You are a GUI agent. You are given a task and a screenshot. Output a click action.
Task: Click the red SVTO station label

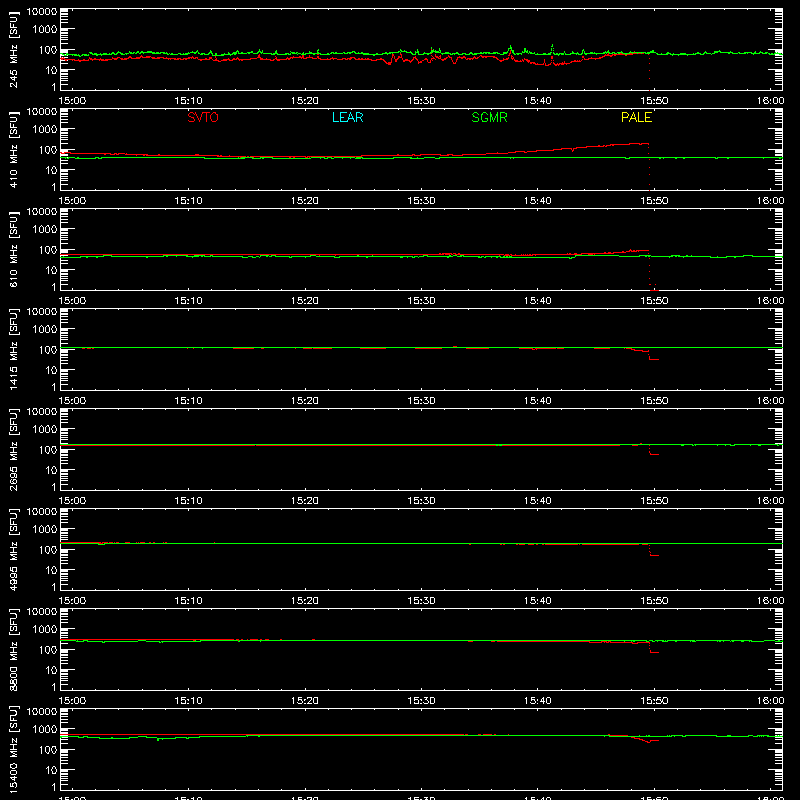pos(203,117)
